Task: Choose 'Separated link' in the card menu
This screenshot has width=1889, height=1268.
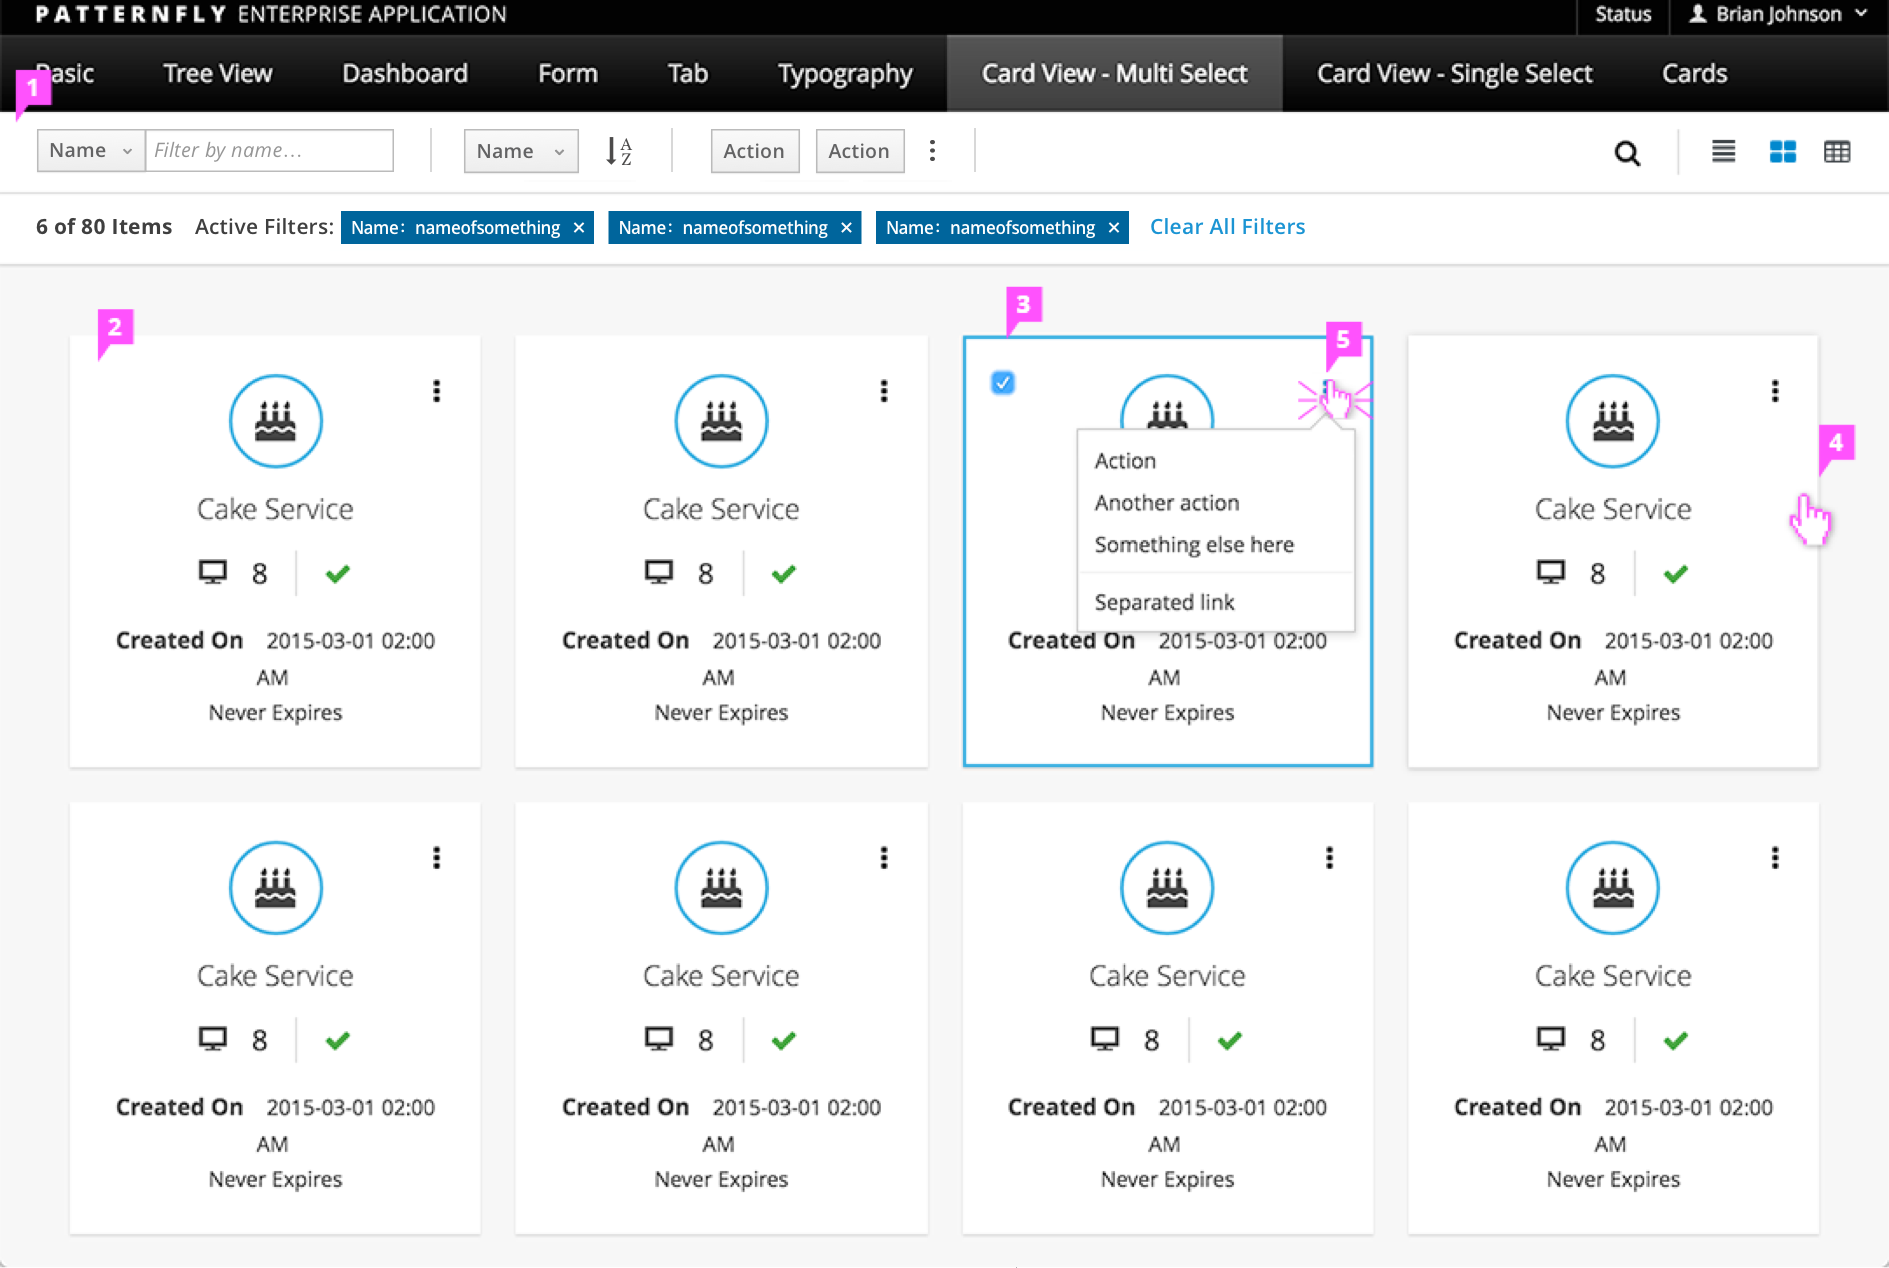Action: (1164, 602)
